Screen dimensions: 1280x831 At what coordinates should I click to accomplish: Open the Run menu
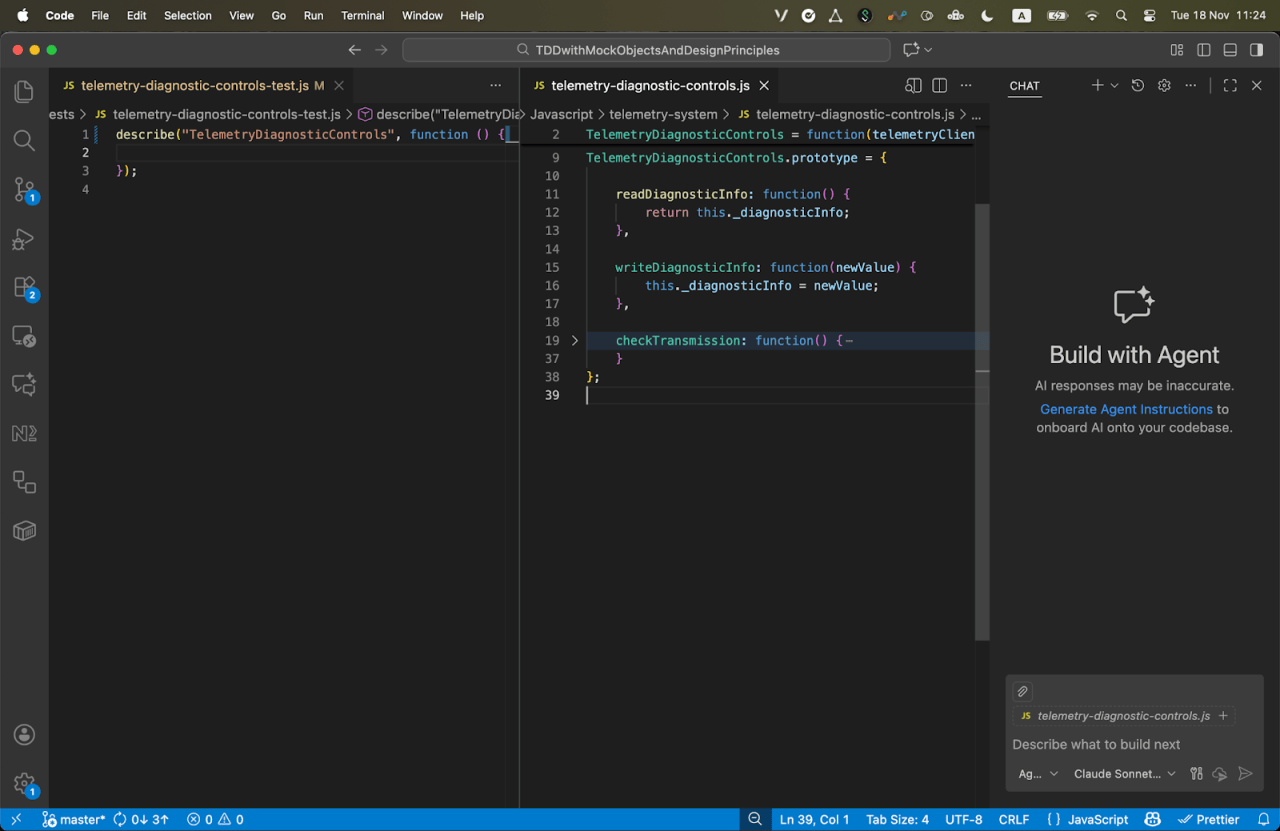coord(313,15)
